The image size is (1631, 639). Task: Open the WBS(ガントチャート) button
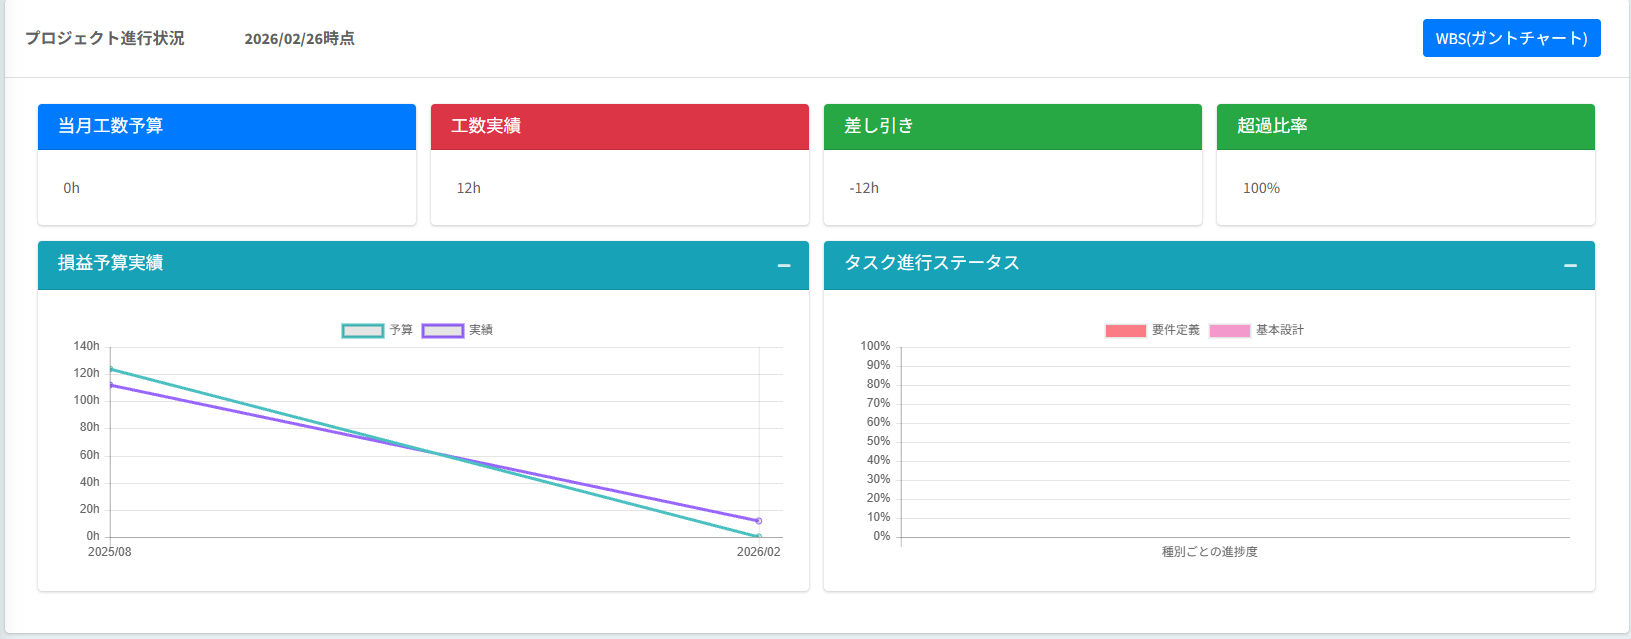1510,38
